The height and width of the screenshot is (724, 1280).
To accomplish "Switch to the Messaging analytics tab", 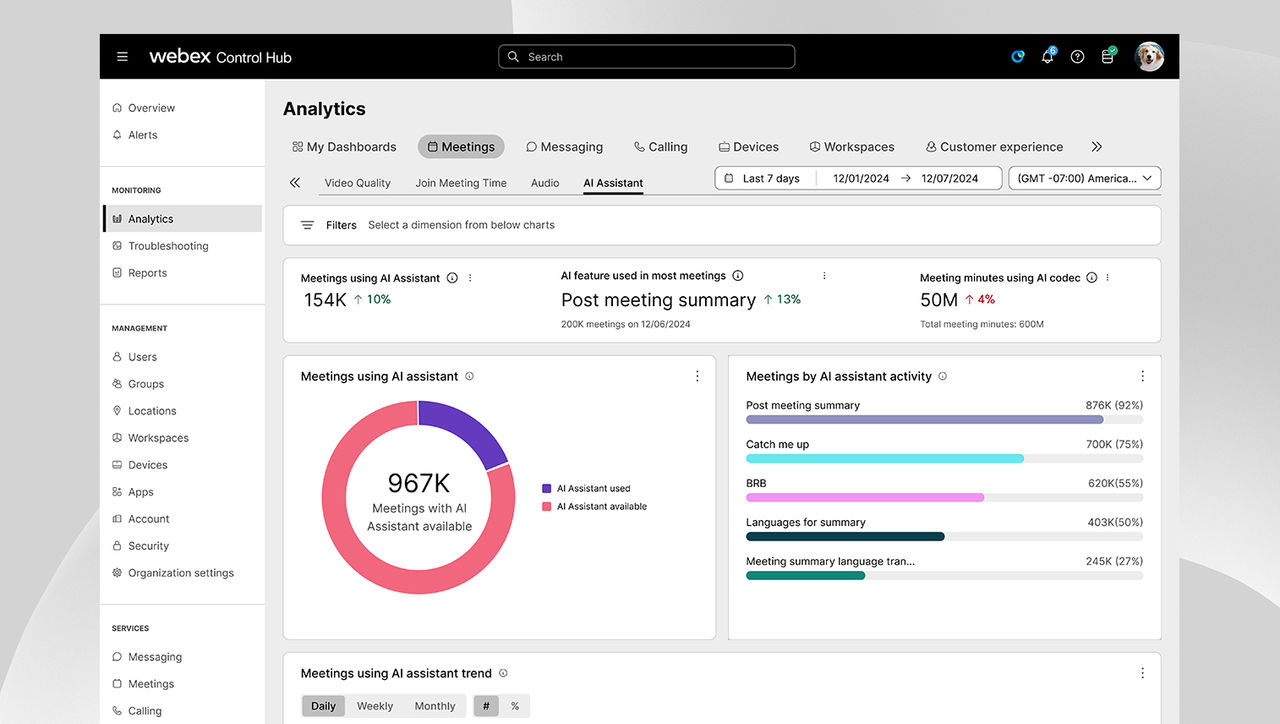I will pos(564,147).
